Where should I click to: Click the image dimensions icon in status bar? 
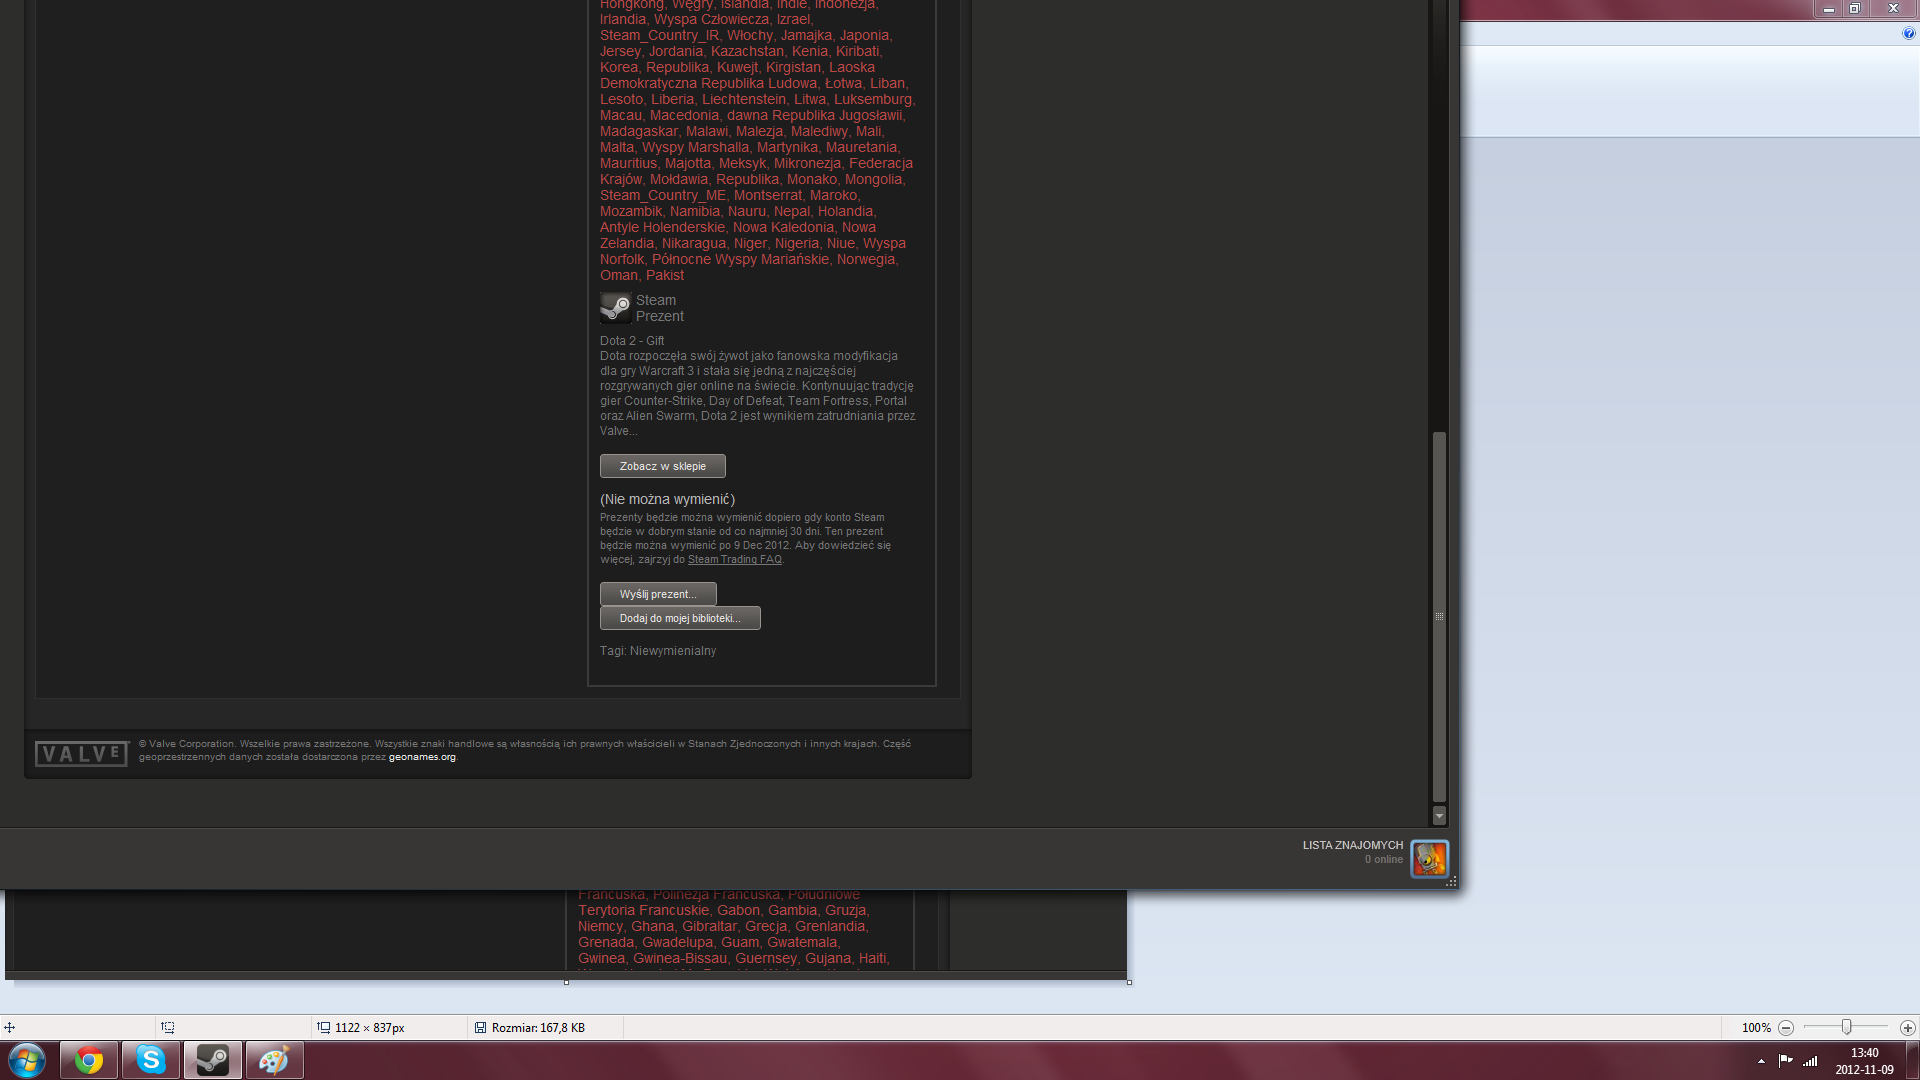[x=324, y=1028]
